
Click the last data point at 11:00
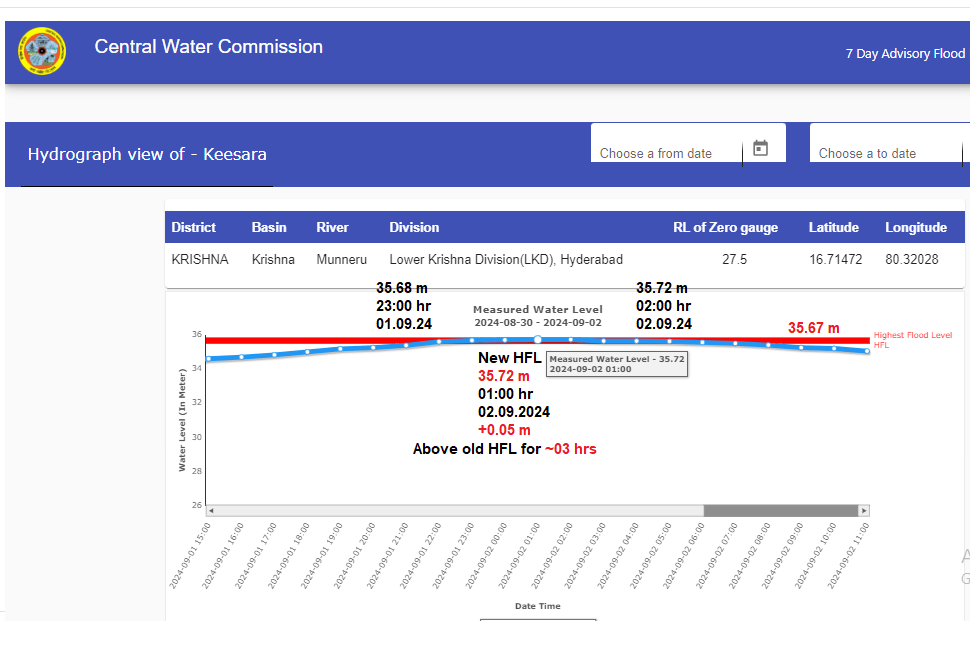(867, 351)
